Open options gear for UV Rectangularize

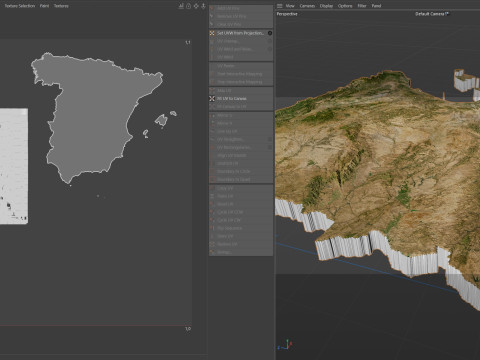(270, 147)
